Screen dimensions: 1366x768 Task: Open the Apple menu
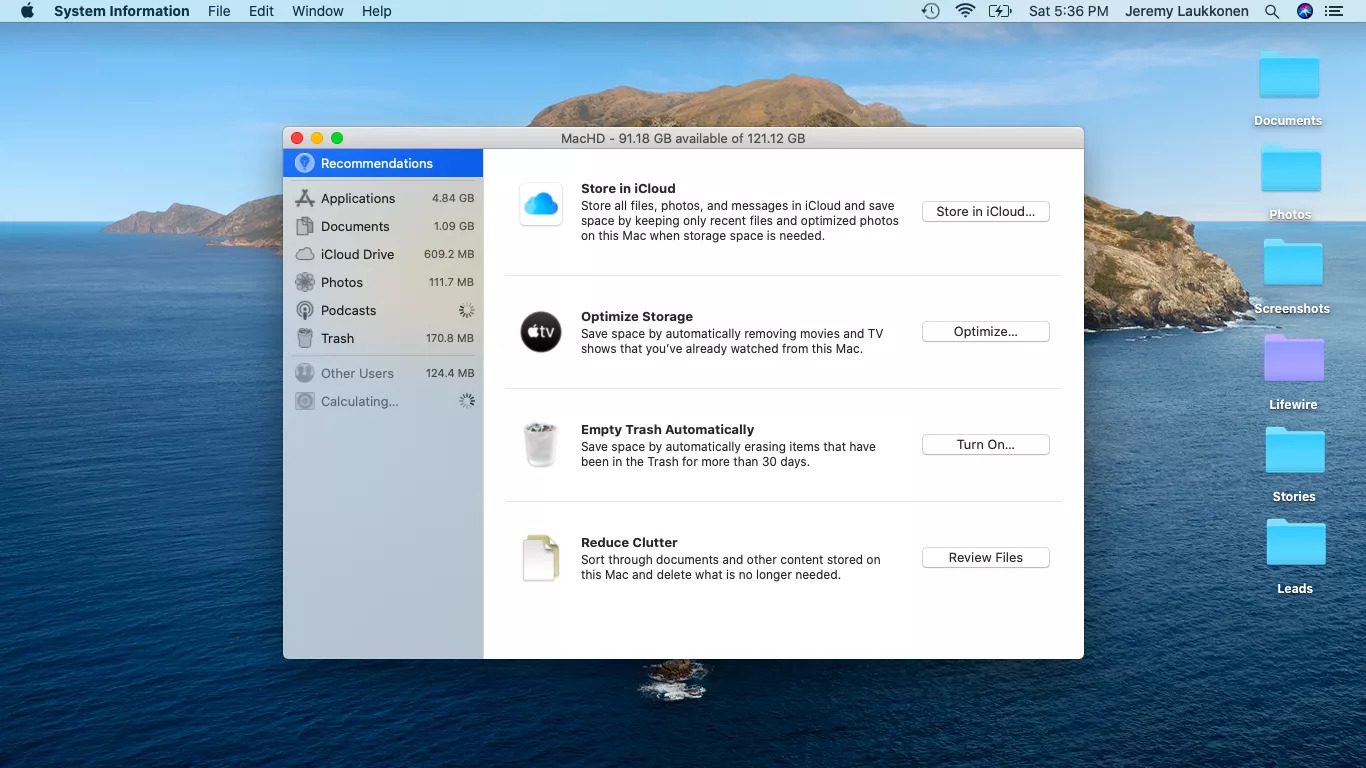[x=27, y=11]
